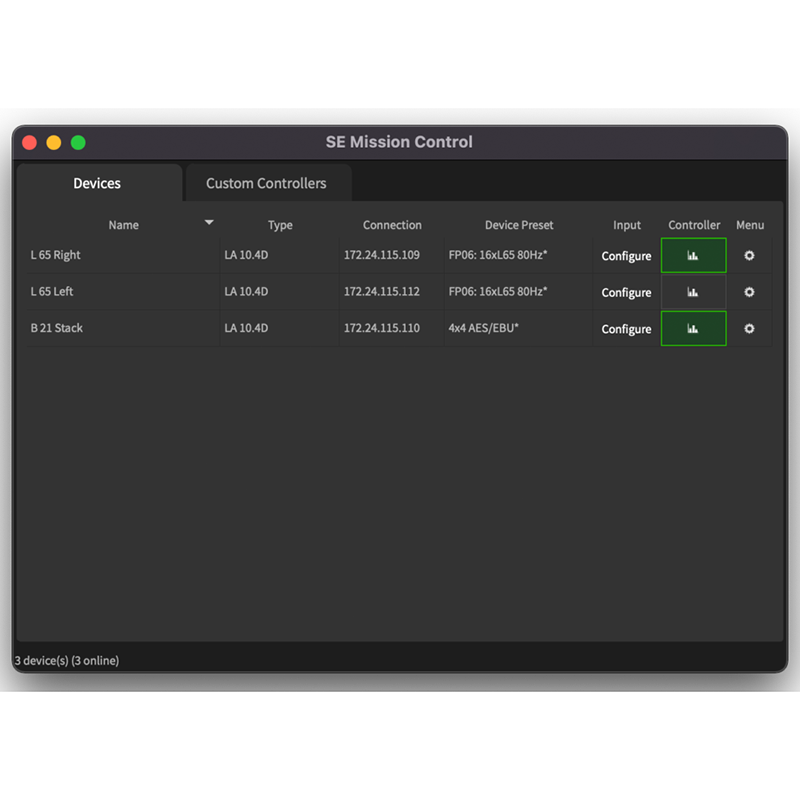Configure input for B 21 Stack

(x=626, y=329)
